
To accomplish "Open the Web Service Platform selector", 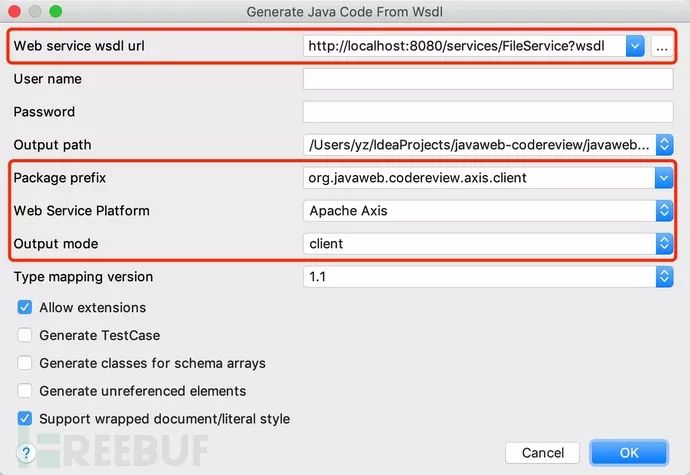I will (664, 211).
